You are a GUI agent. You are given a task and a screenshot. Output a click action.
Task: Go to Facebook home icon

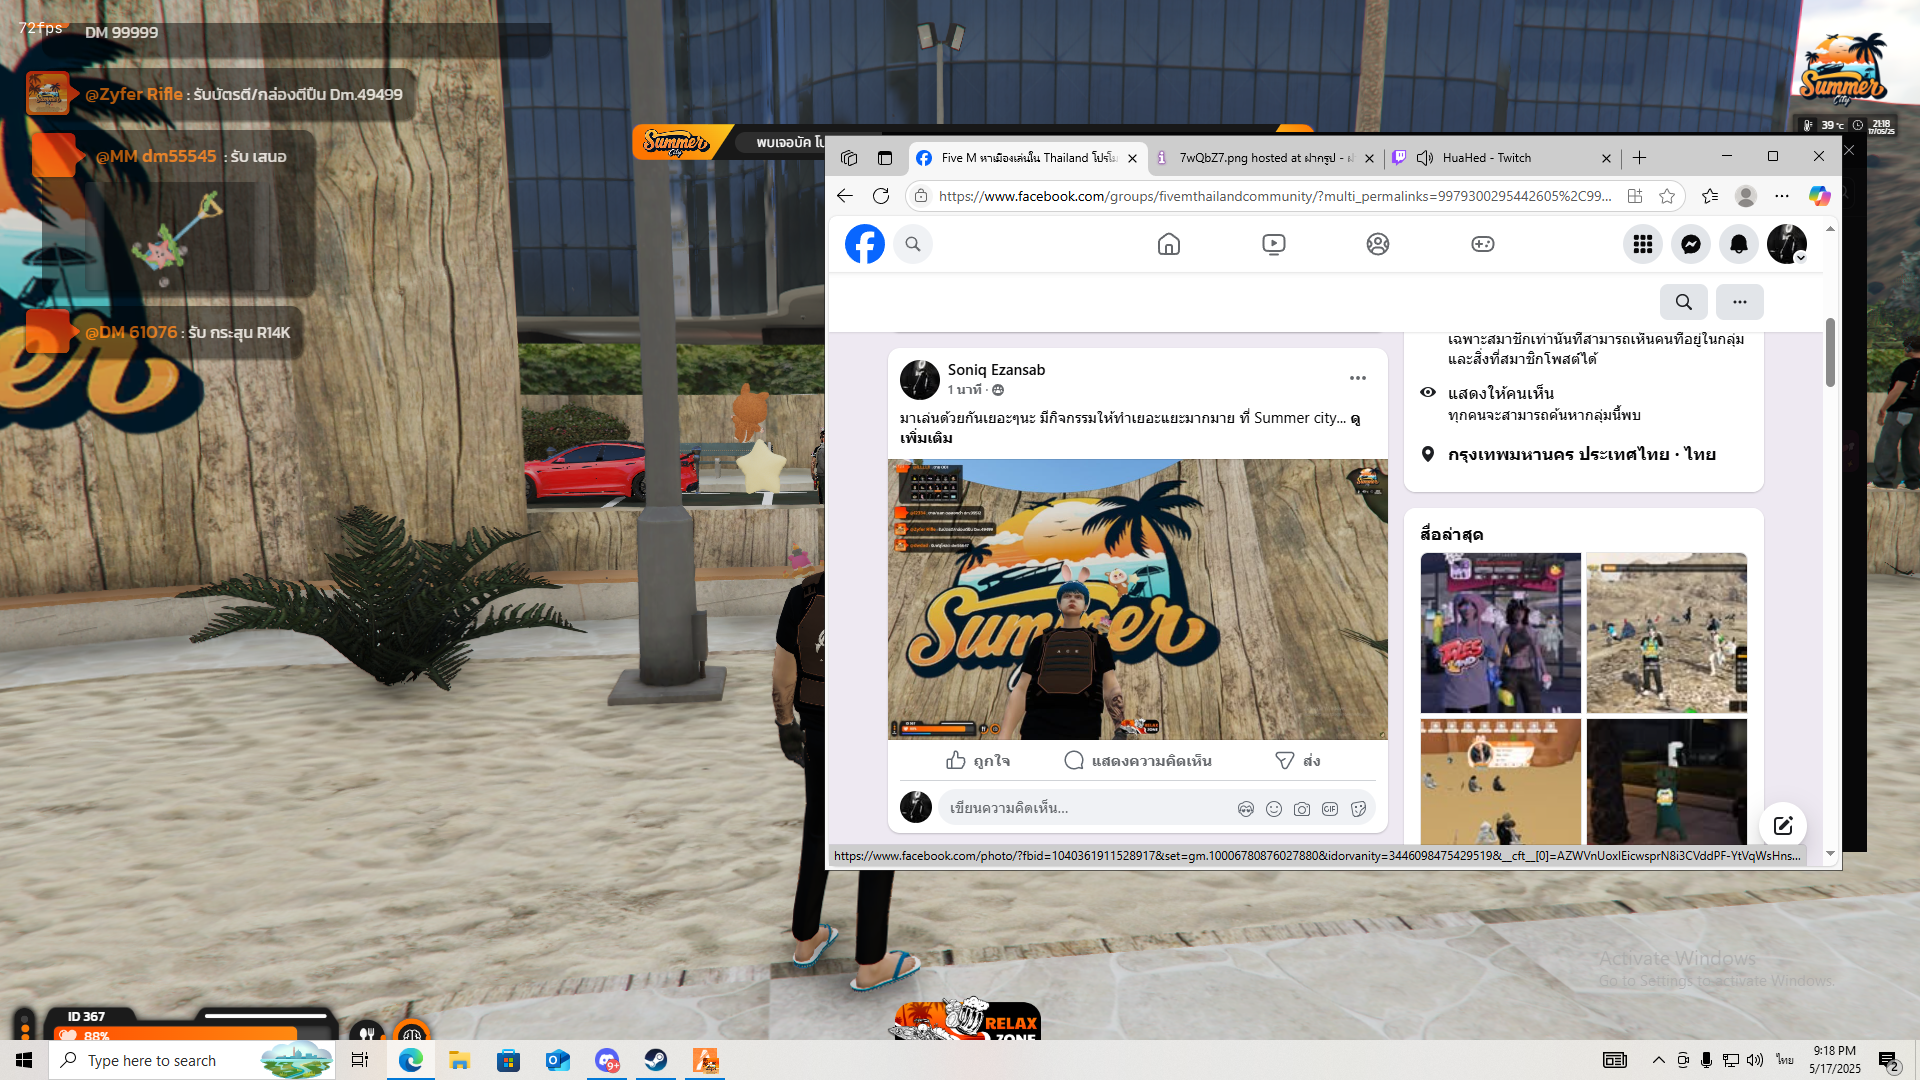pyautogui.click(x=1168, y=244)
